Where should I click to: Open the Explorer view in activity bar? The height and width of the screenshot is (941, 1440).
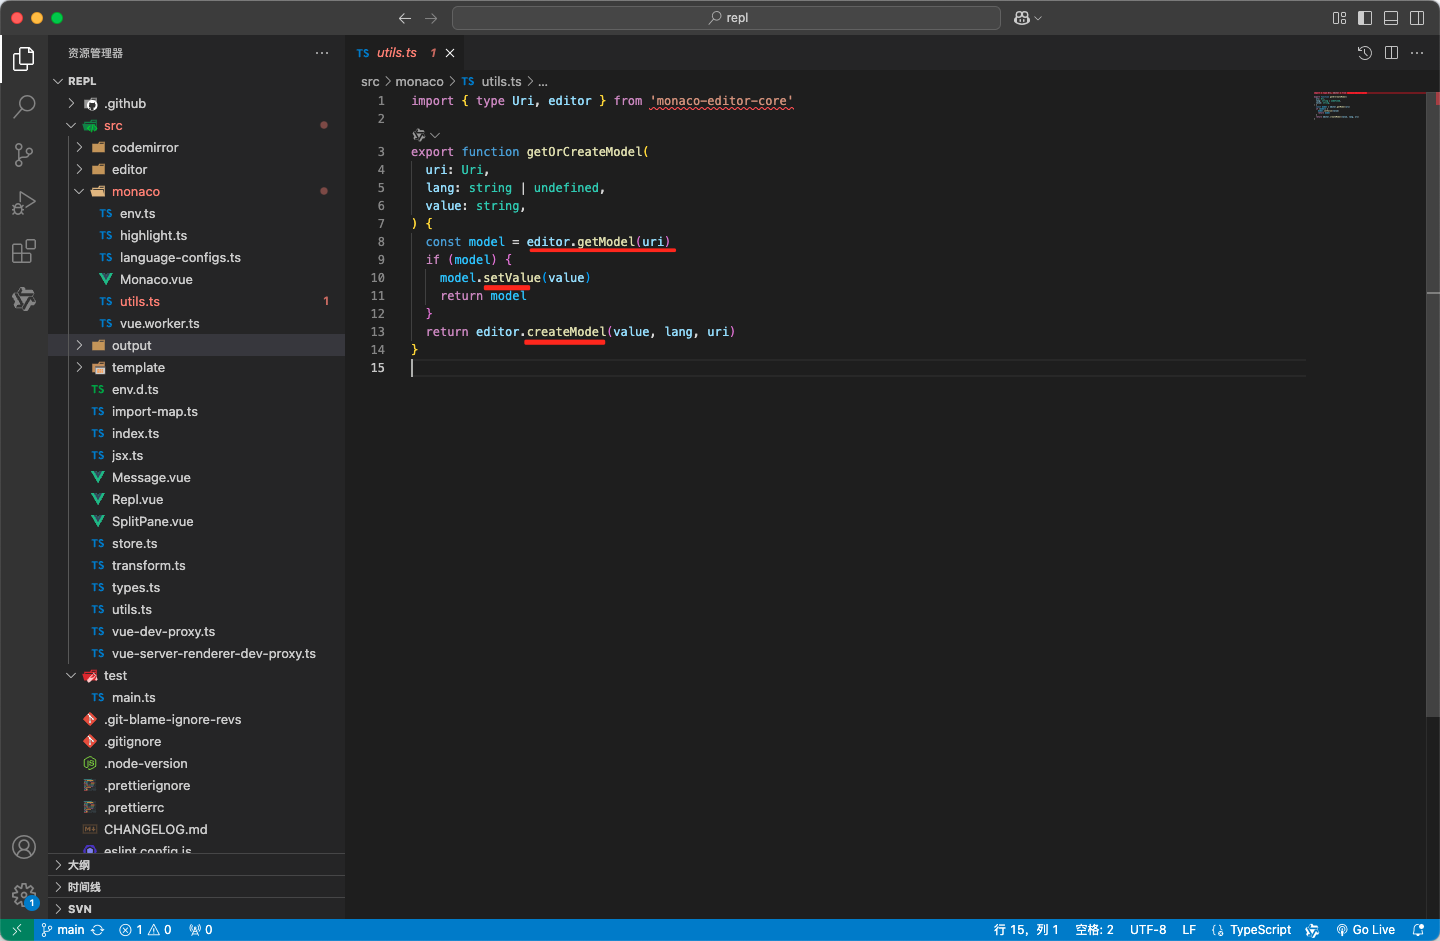pos(24,59)
